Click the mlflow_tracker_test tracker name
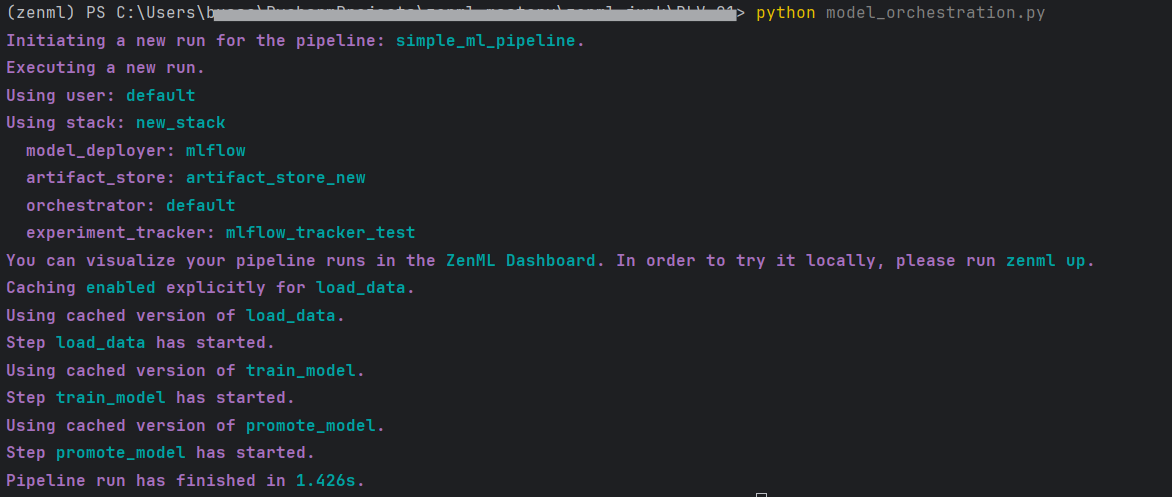Viewport: 1172px width, 497px height. tap(320, 233)
